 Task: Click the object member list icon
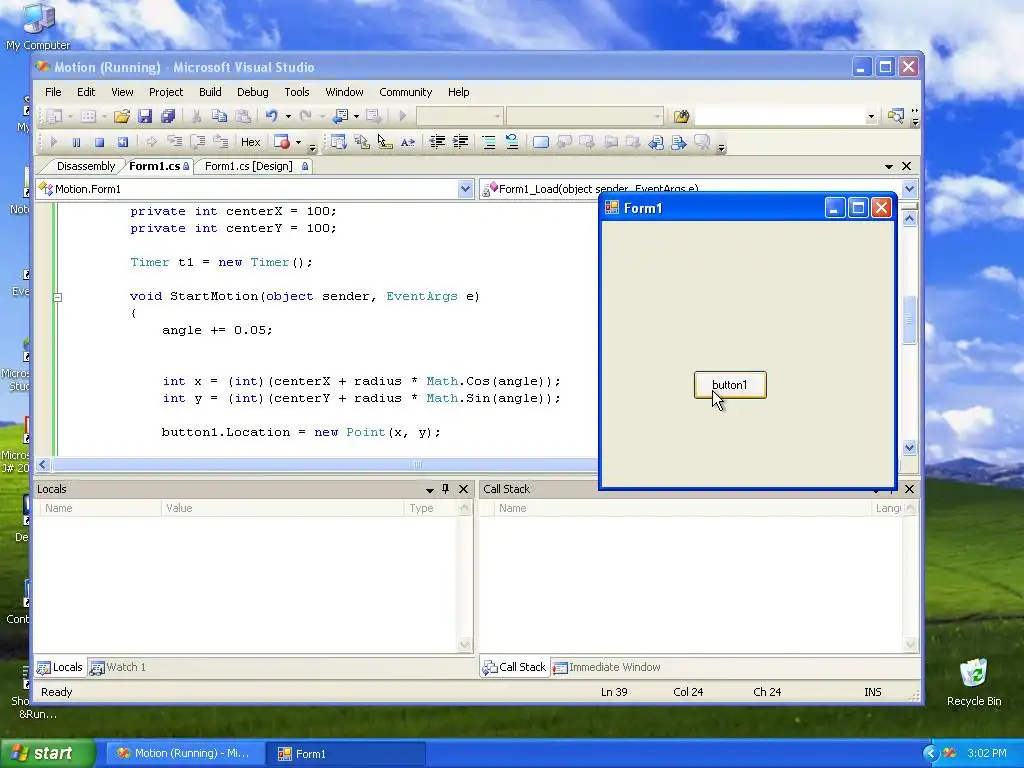coord(338,142)
